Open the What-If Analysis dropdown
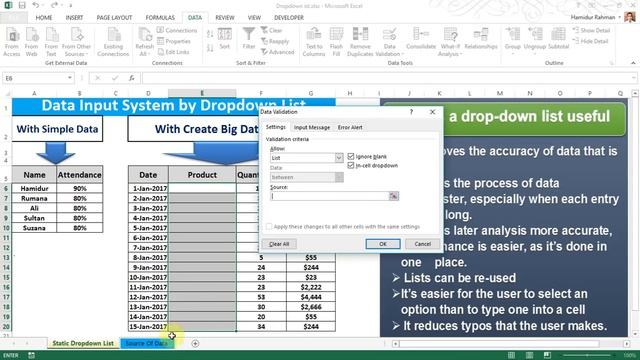The height and width of the screenshot is (360, 640). (450, 50)
